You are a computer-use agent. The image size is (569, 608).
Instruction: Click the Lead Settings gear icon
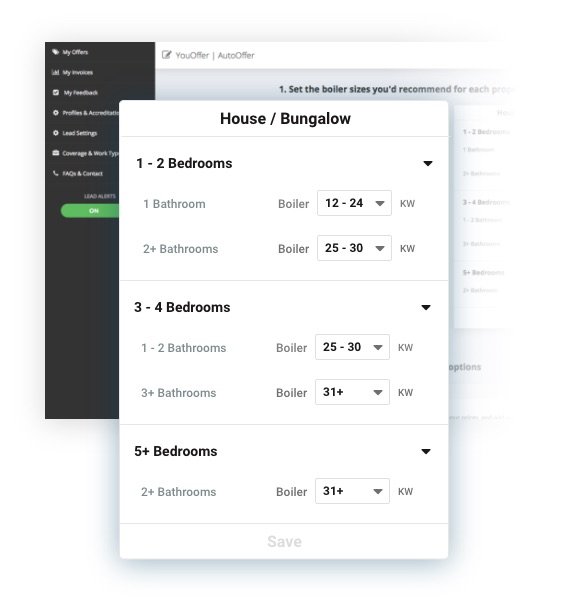pyautogui.click(x=55, y=133)
